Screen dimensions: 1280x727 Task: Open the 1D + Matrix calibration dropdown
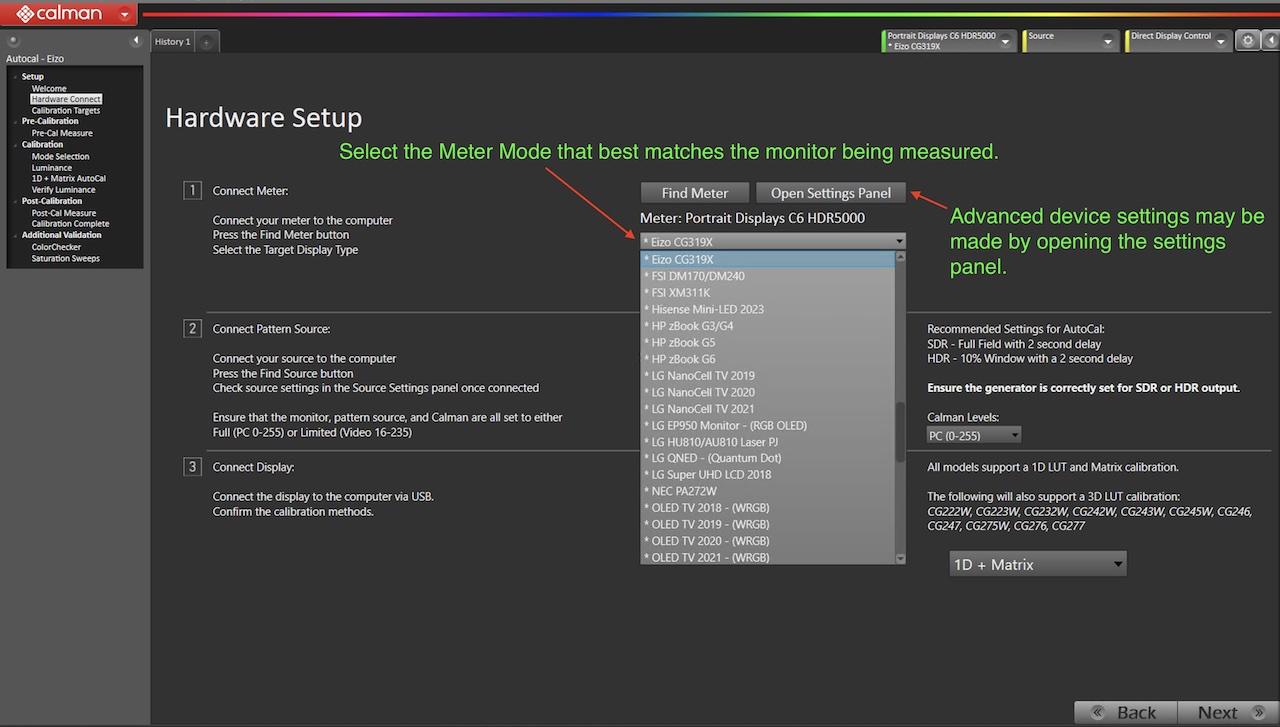[1038, 564]
